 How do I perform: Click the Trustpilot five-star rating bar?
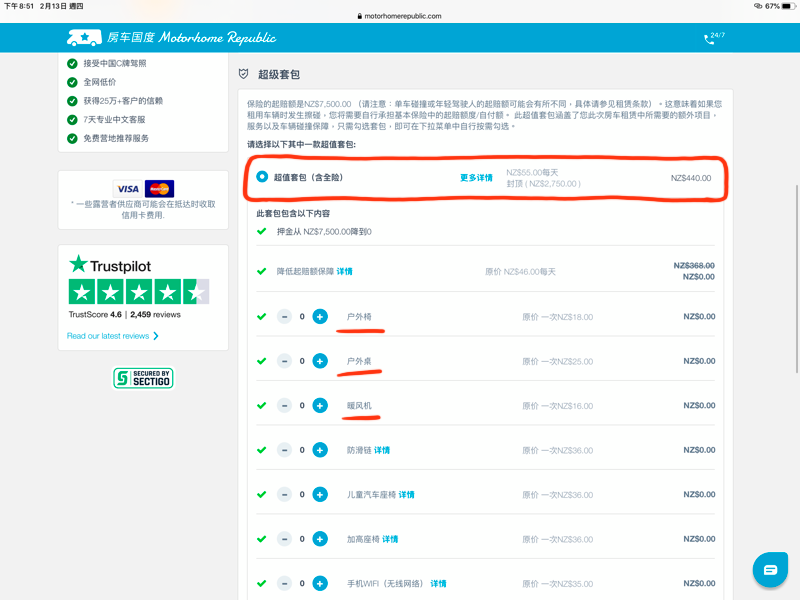click(138, 292)
